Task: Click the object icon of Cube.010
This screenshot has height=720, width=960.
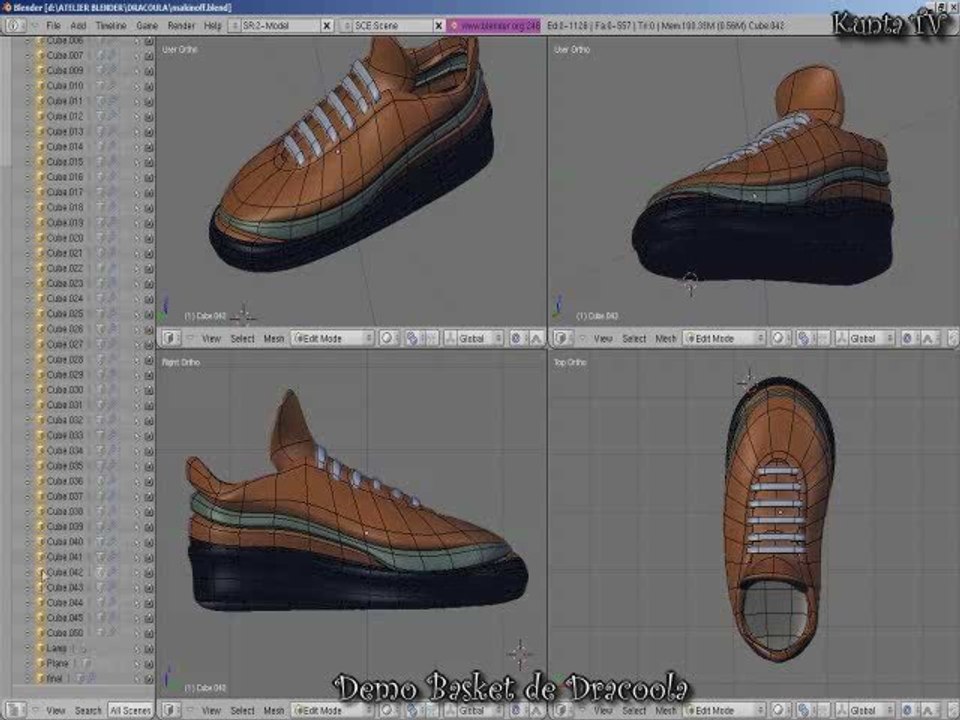Action: point(40,86)
